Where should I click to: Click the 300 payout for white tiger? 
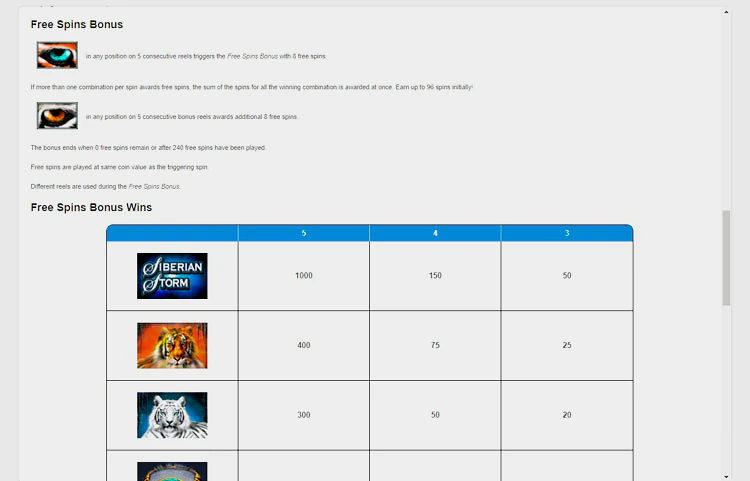pos(304,415)
